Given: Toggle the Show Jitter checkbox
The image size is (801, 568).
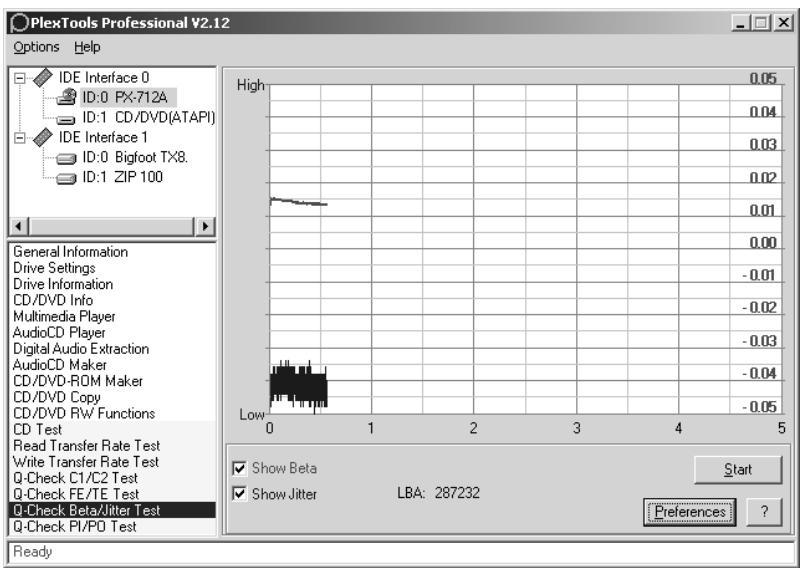Looking at the screenshot, I should click(x=239, y=494).
